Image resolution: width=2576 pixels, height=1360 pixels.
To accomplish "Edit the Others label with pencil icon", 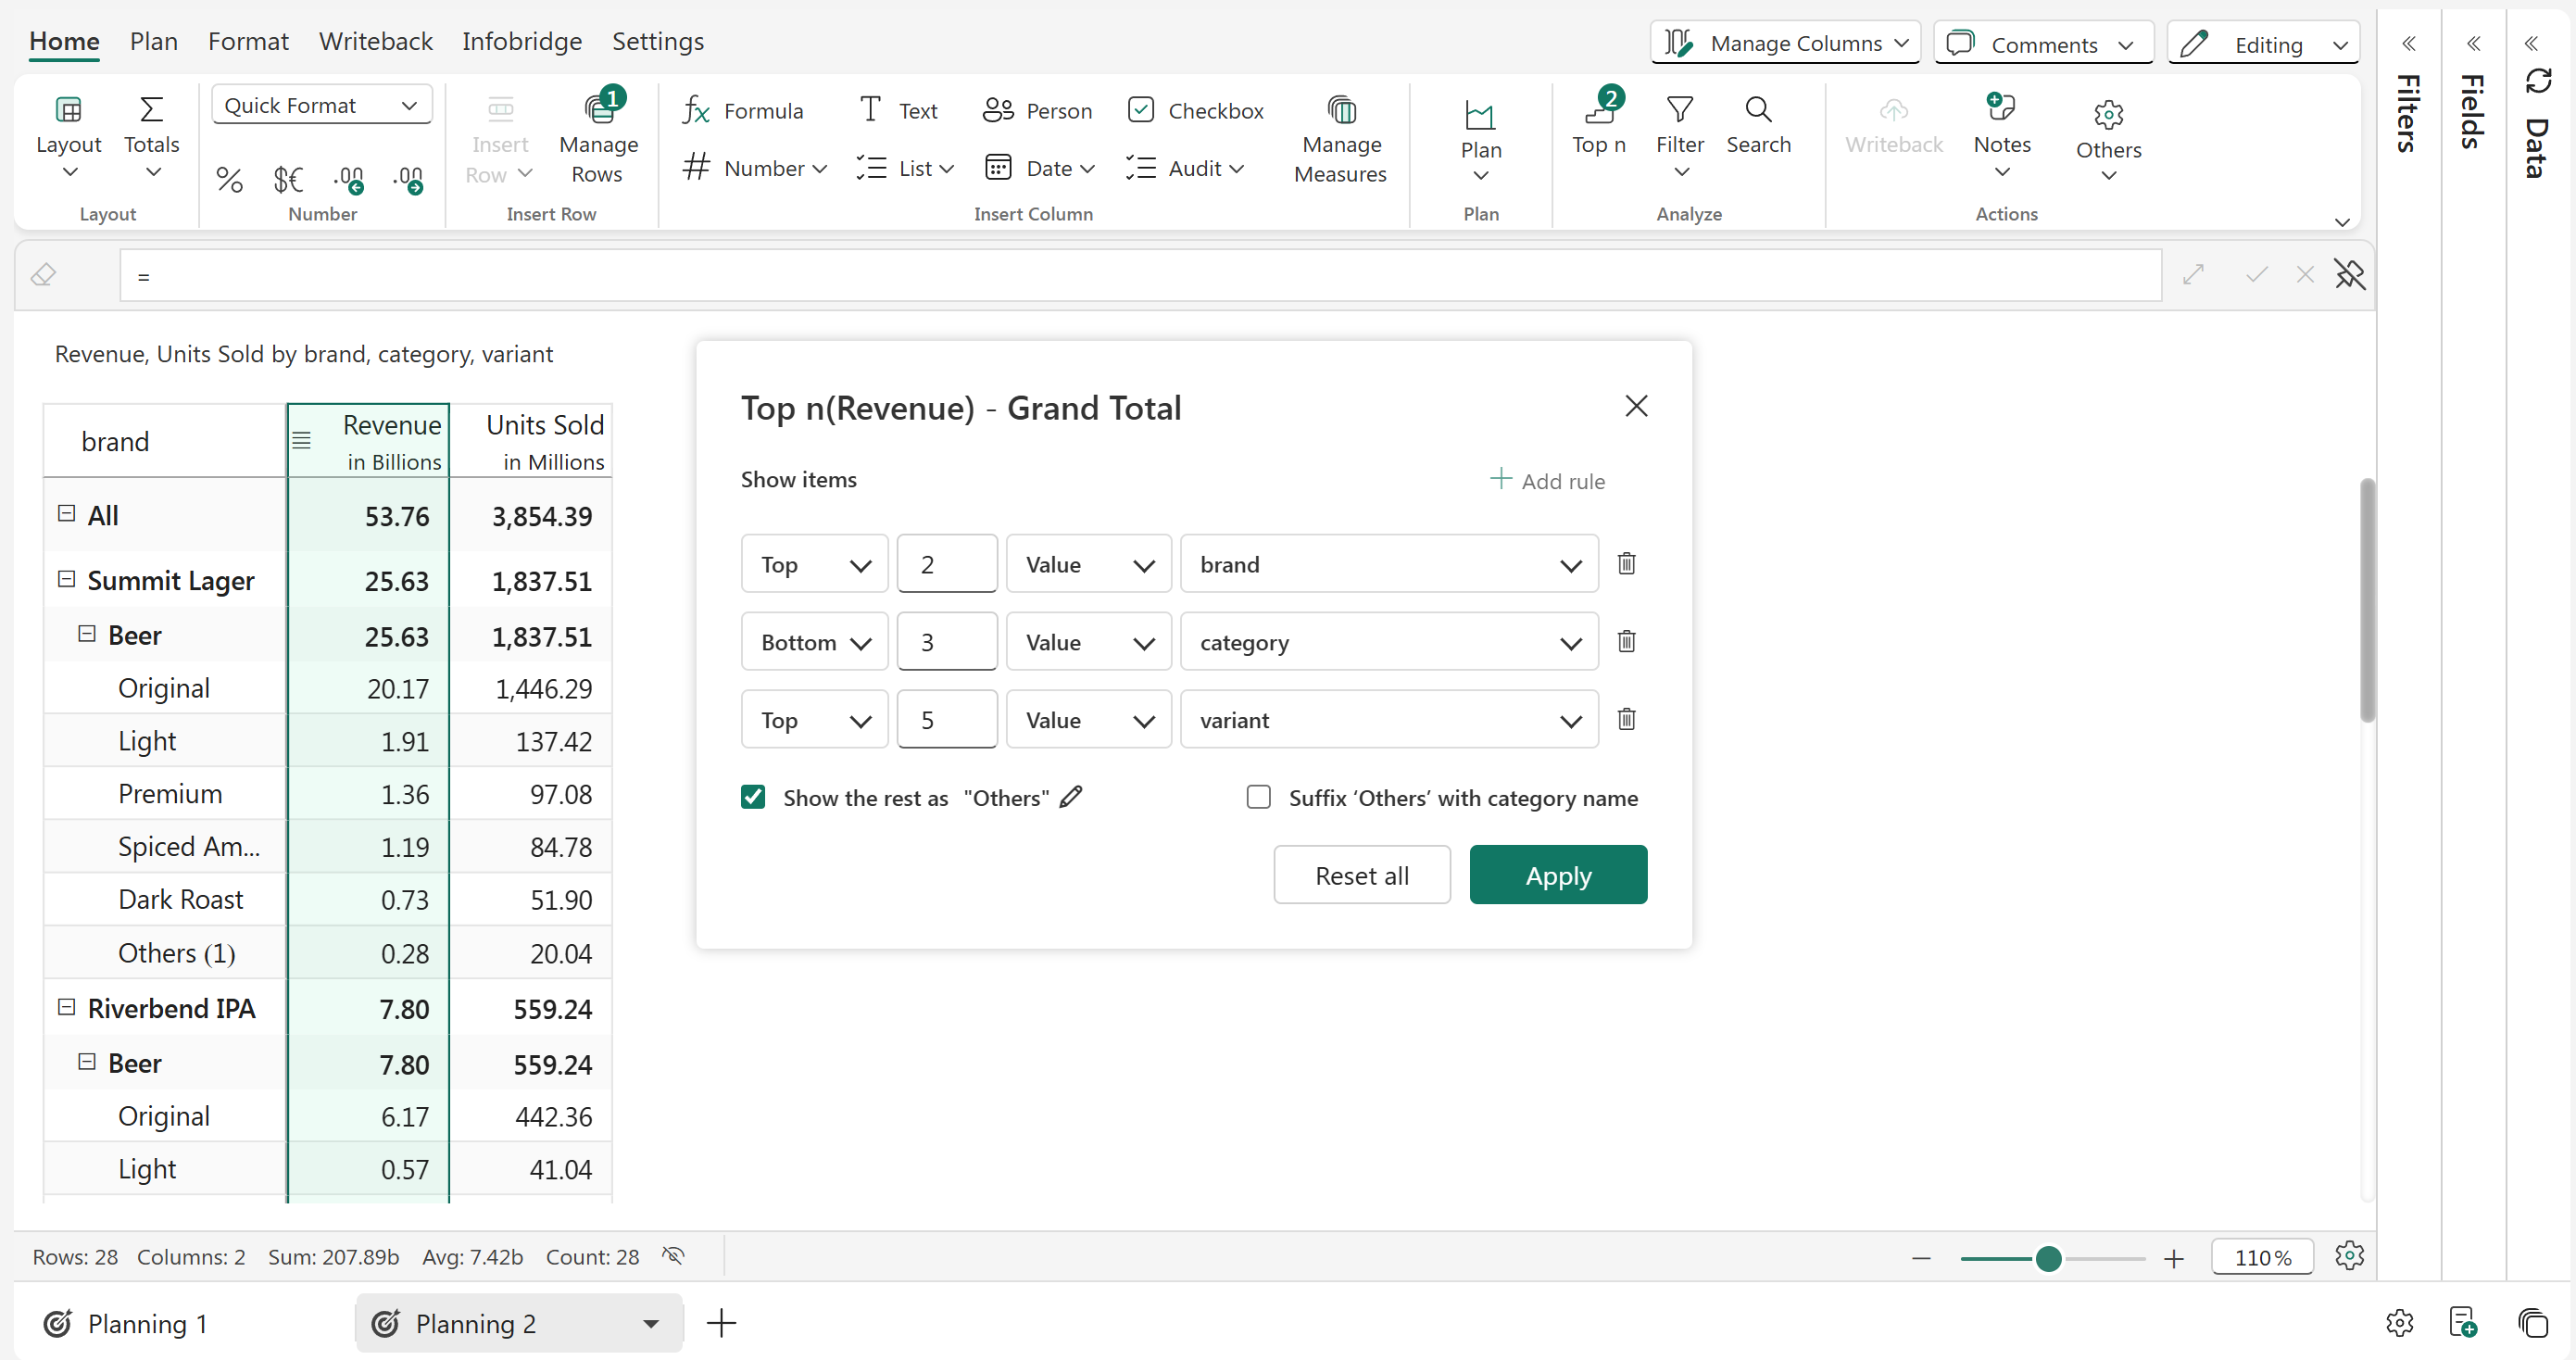I will (x=1071, y=797).
